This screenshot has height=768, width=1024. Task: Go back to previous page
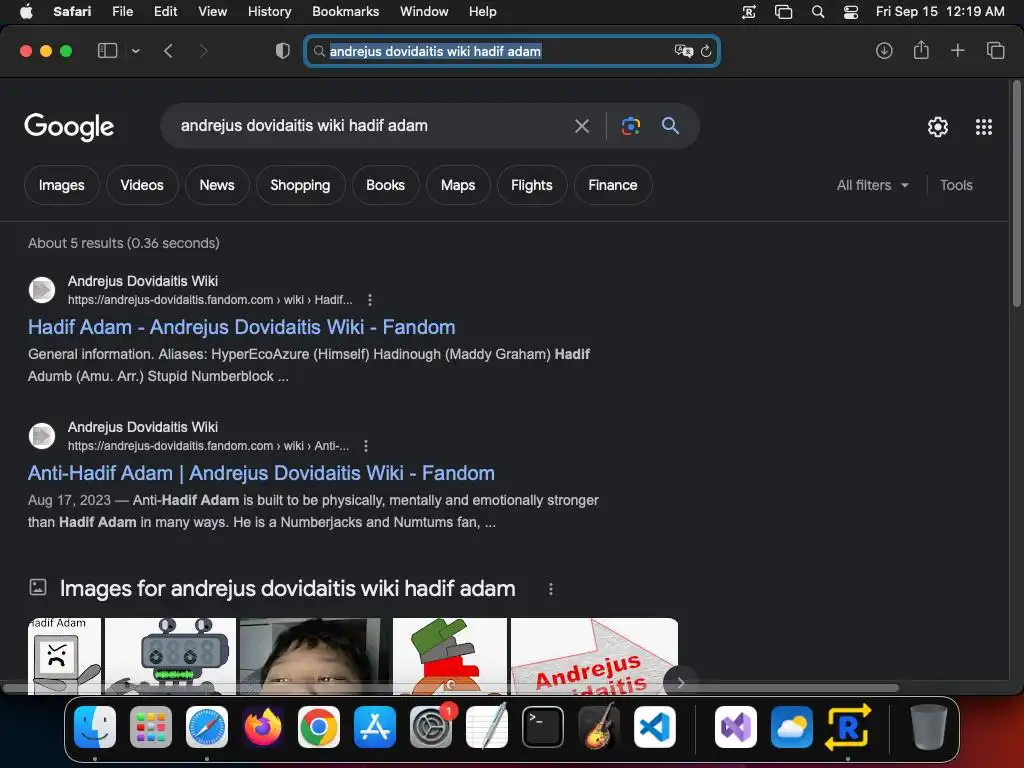click(168, 51)
